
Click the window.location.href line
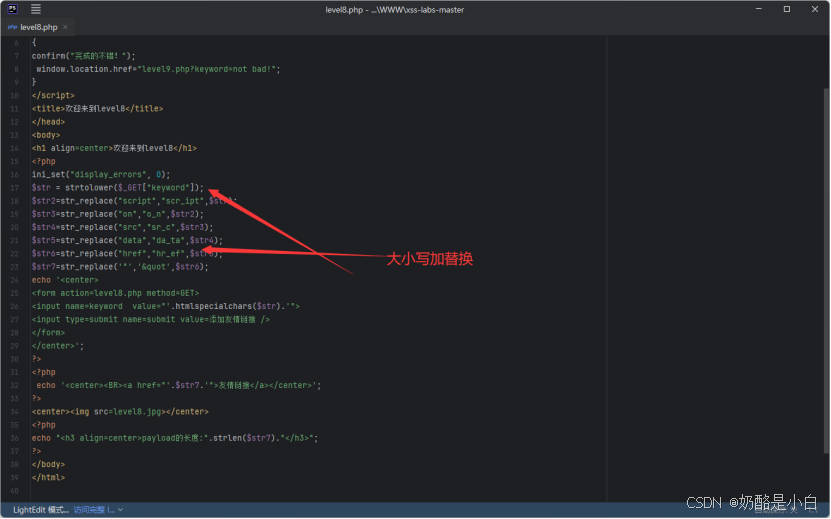point(158,69)
